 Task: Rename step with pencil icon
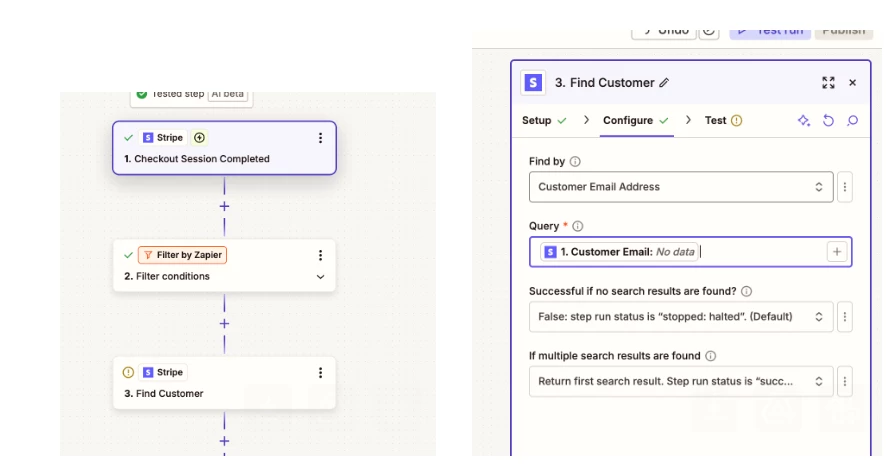[x=664, y=83]
